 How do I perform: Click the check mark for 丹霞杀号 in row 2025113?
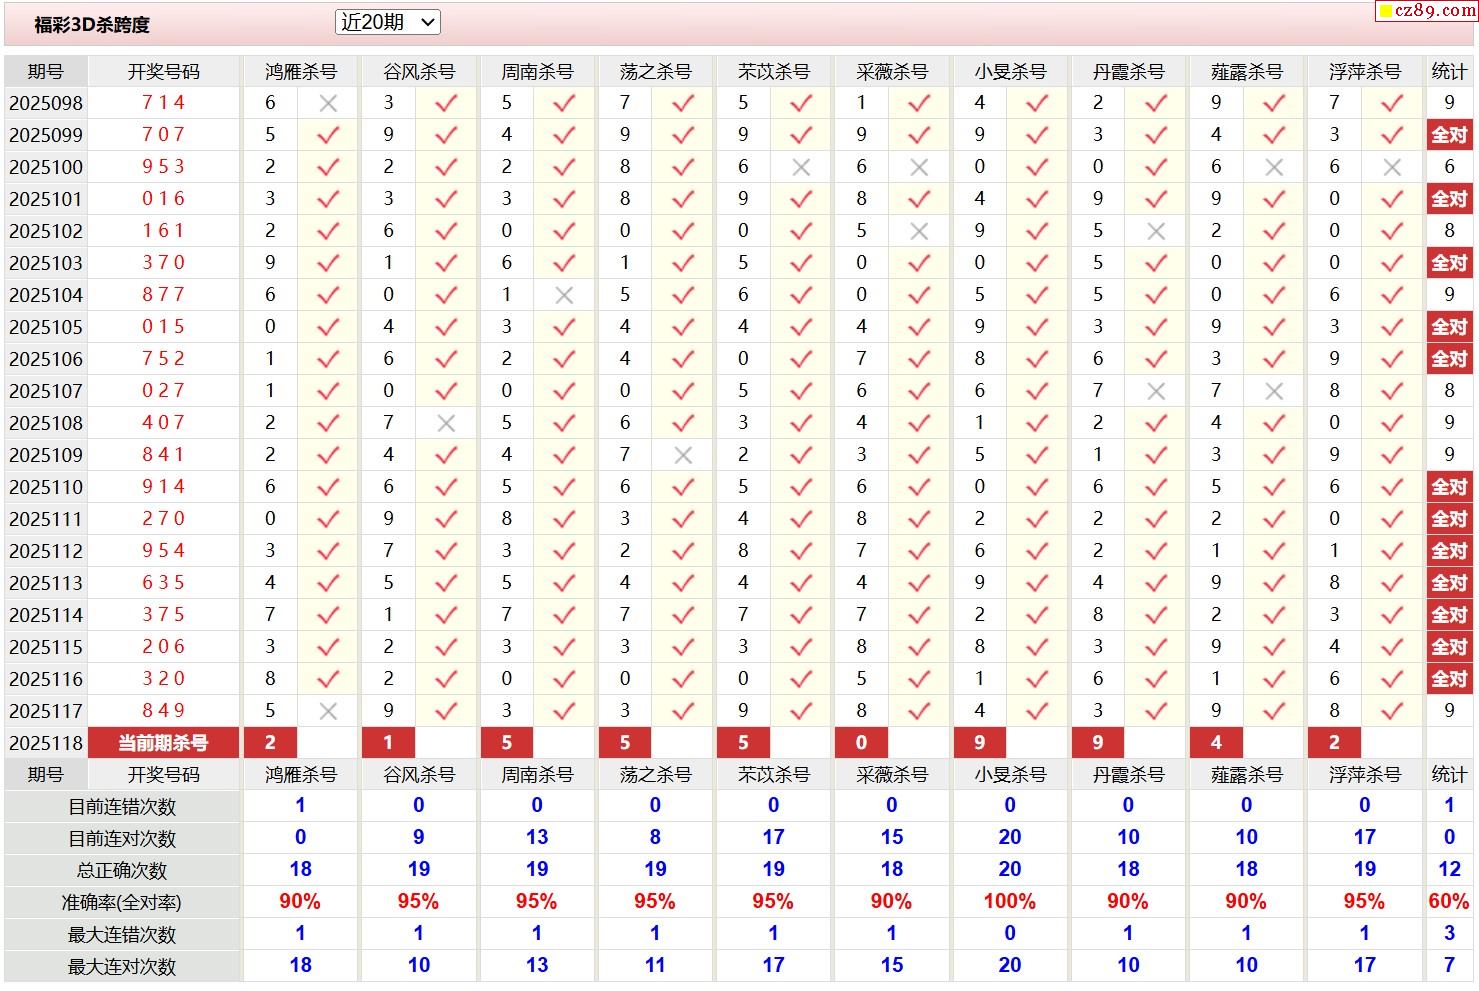pyautogui.click(x=1156, y=583)
